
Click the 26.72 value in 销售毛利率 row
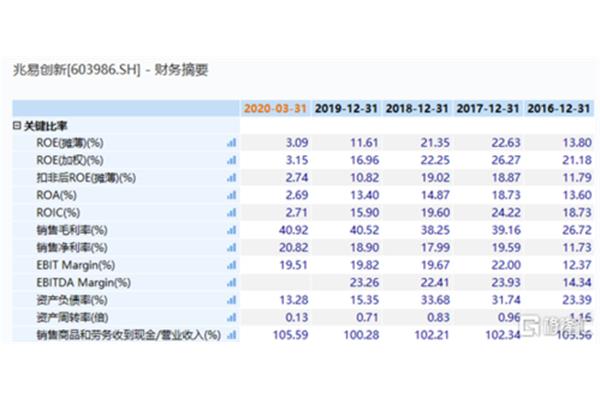point(577,230)
